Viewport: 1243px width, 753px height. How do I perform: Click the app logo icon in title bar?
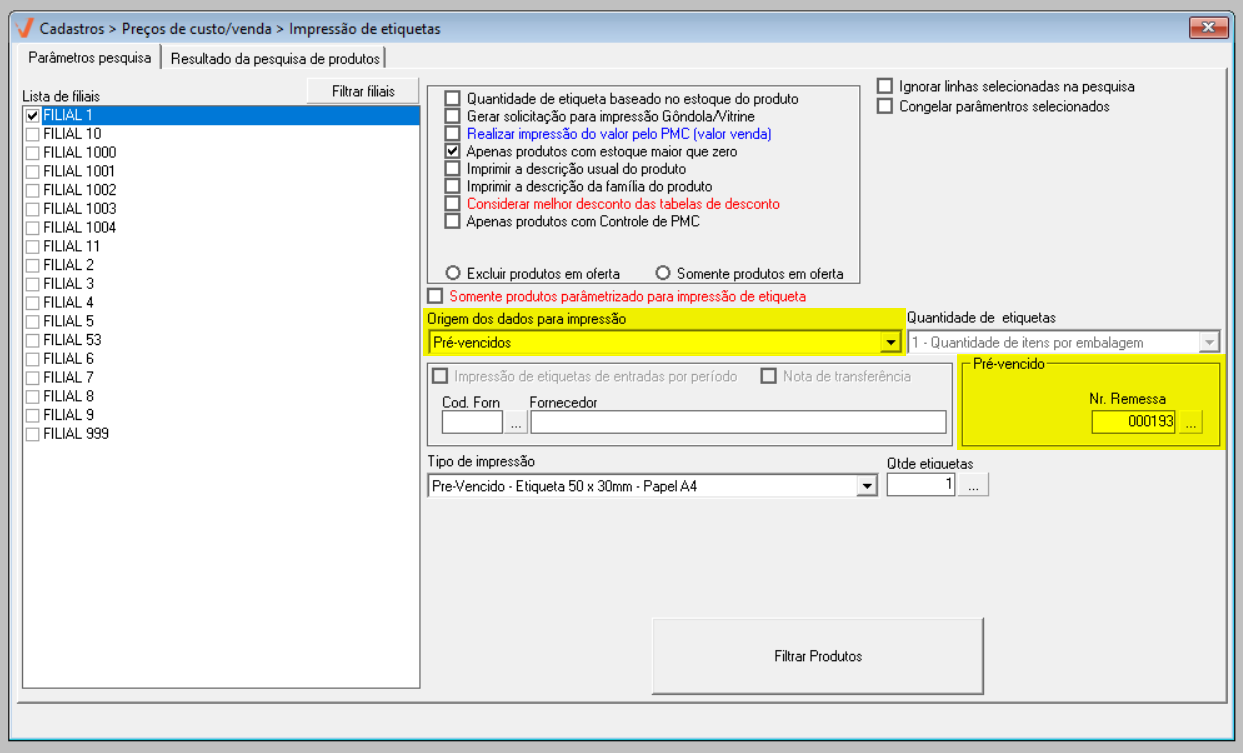27,28
